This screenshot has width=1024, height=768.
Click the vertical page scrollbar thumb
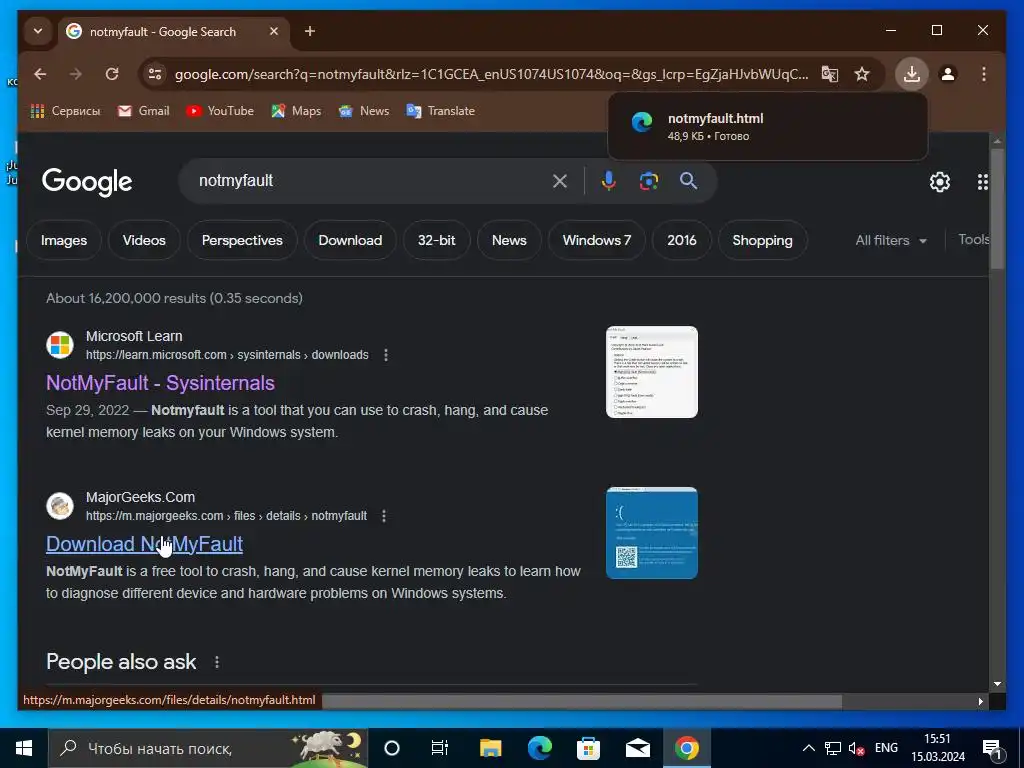coord(997,209)
